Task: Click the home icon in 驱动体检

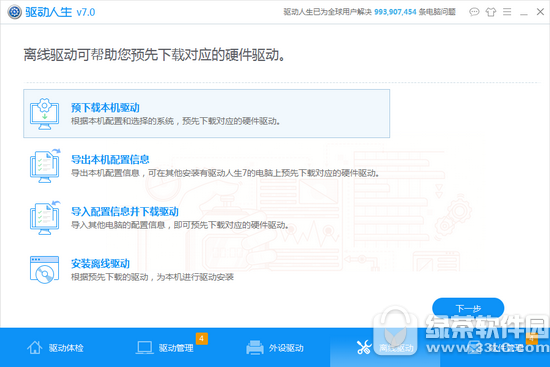Action: point(34,347)
